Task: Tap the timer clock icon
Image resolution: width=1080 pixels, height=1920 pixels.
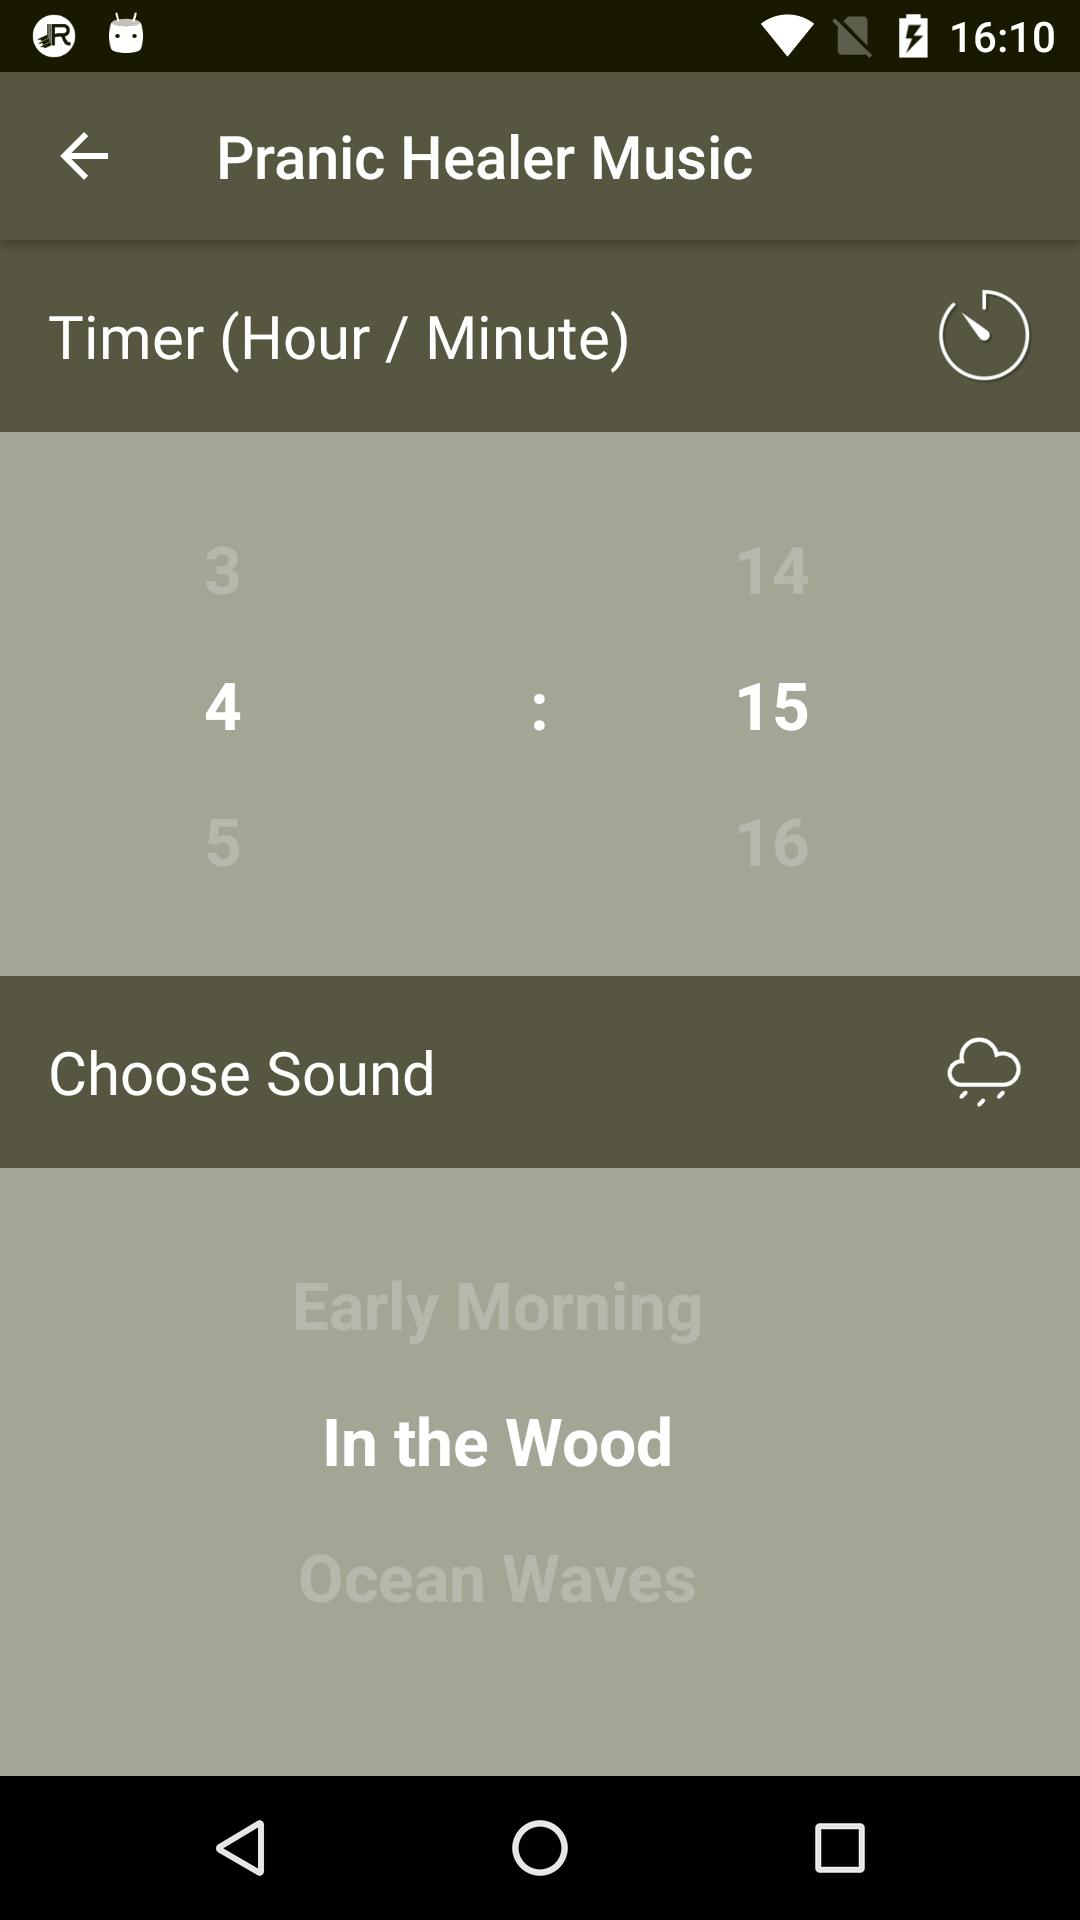Action: [983, 336]
